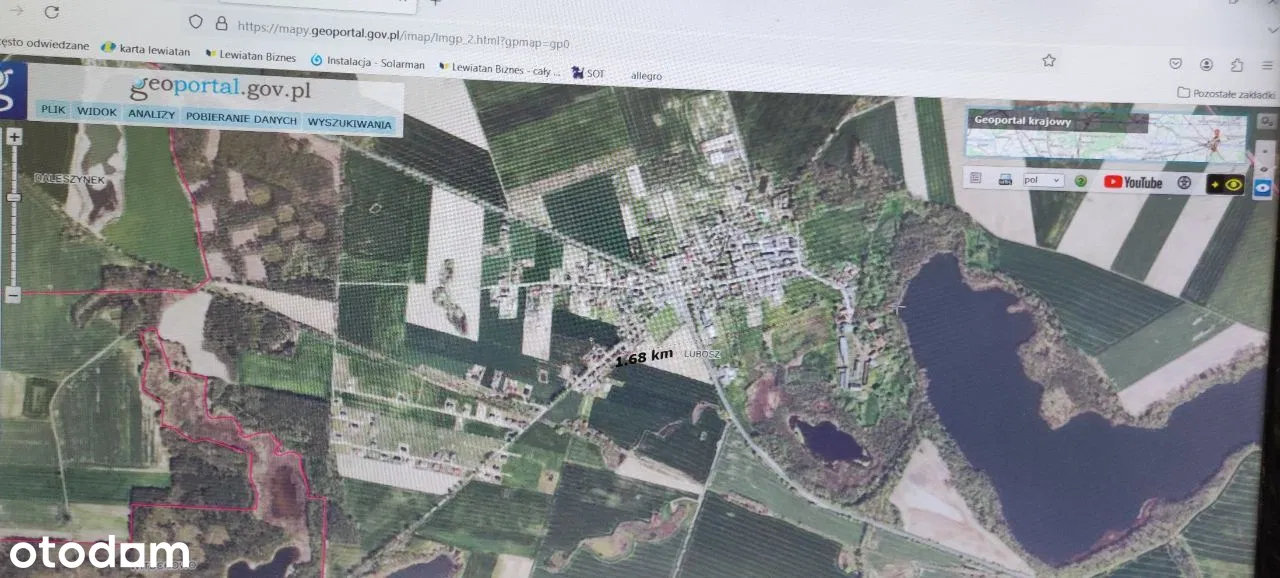Viewport: 1280px width, 578px height.
Task: Click the zoom out minus button
Action: click(13, 295)
